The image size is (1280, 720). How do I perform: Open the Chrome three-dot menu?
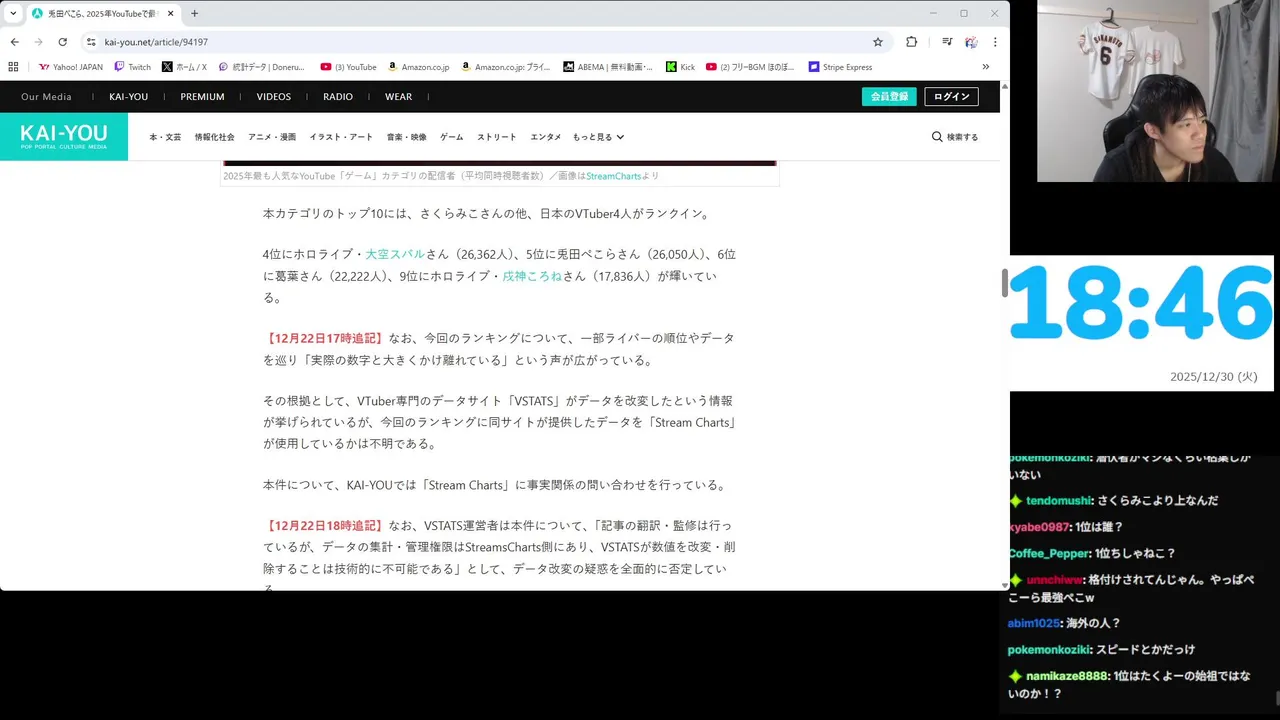995,42
